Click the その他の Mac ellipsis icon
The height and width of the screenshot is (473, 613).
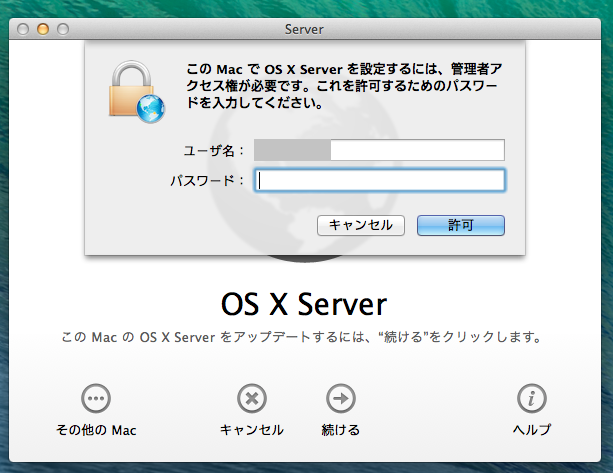point(96,398)
